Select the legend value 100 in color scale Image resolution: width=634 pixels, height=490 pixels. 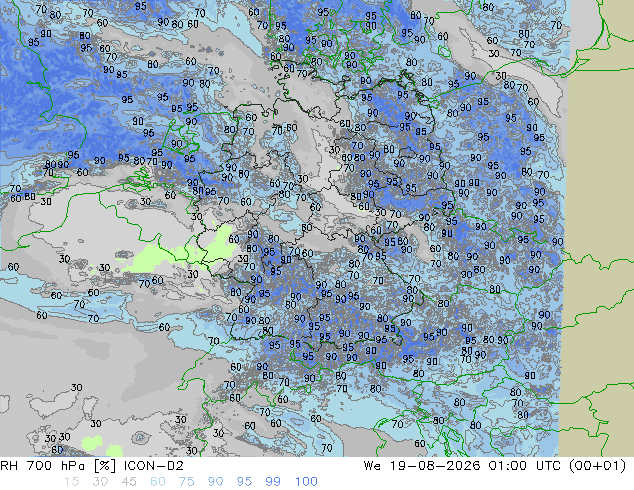tap(306, 482)
